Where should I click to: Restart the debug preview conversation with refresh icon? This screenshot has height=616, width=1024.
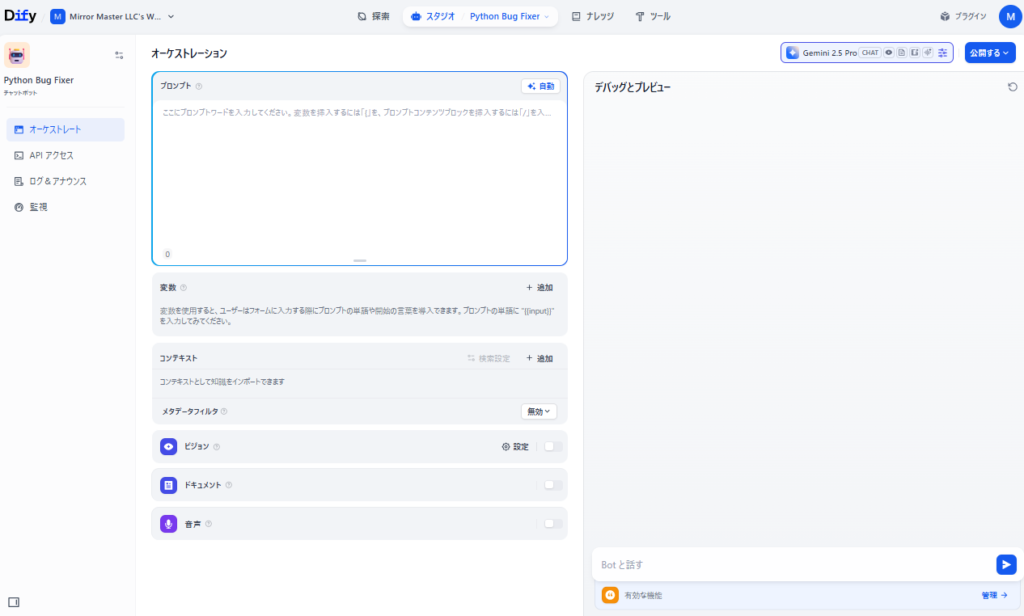[x=1012, y=88]
